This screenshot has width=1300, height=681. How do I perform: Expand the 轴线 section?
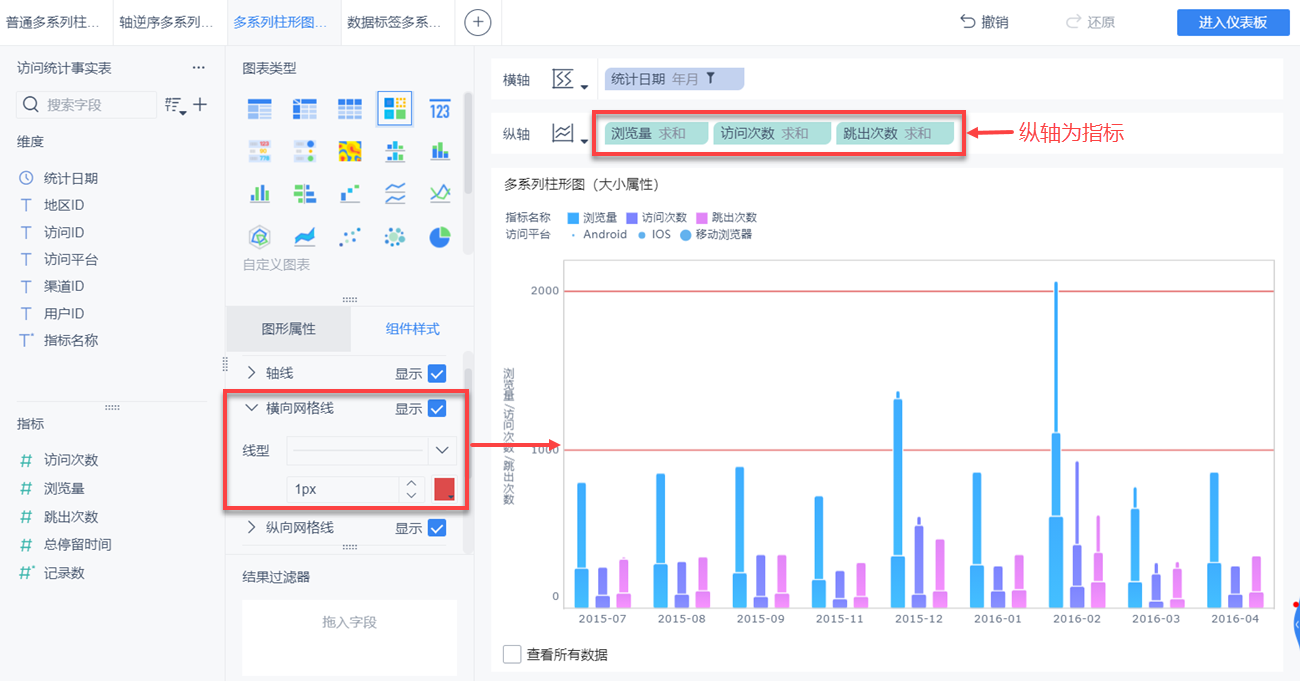251,373
